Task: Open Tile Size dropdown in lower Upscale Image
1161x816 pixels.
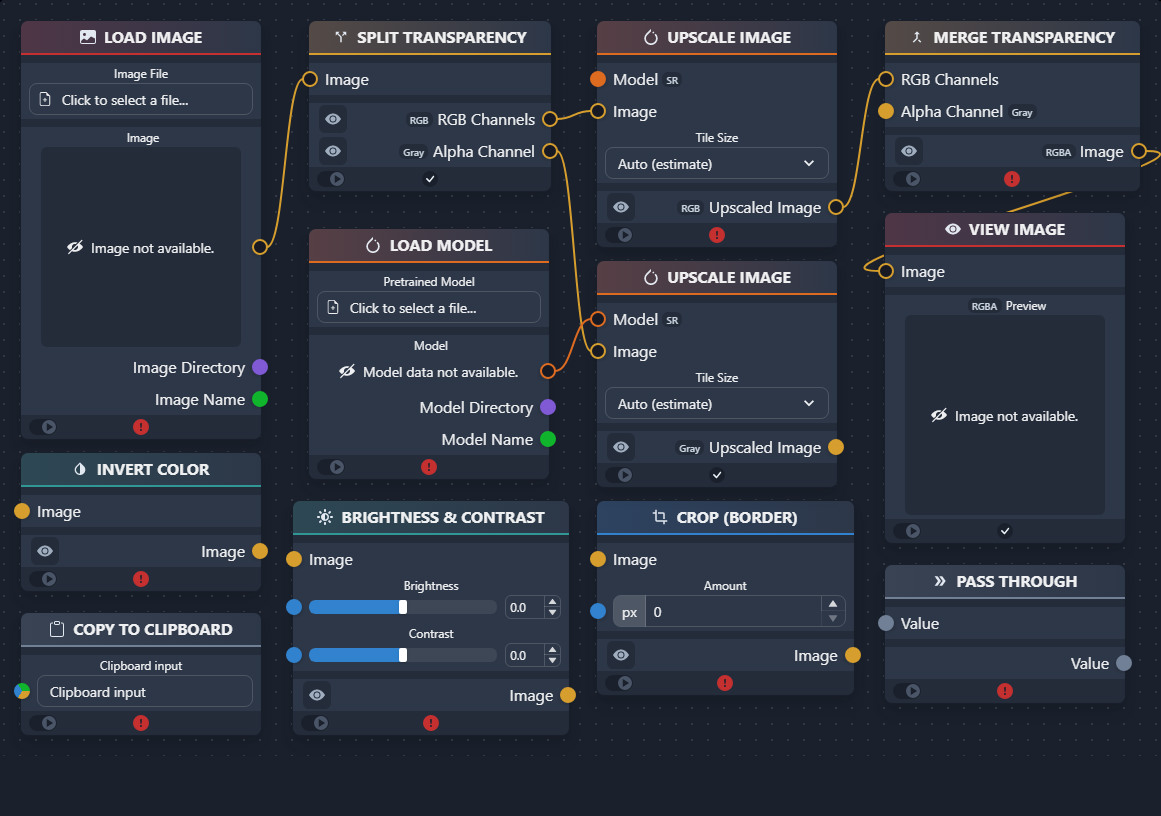Action: point(717,404)
